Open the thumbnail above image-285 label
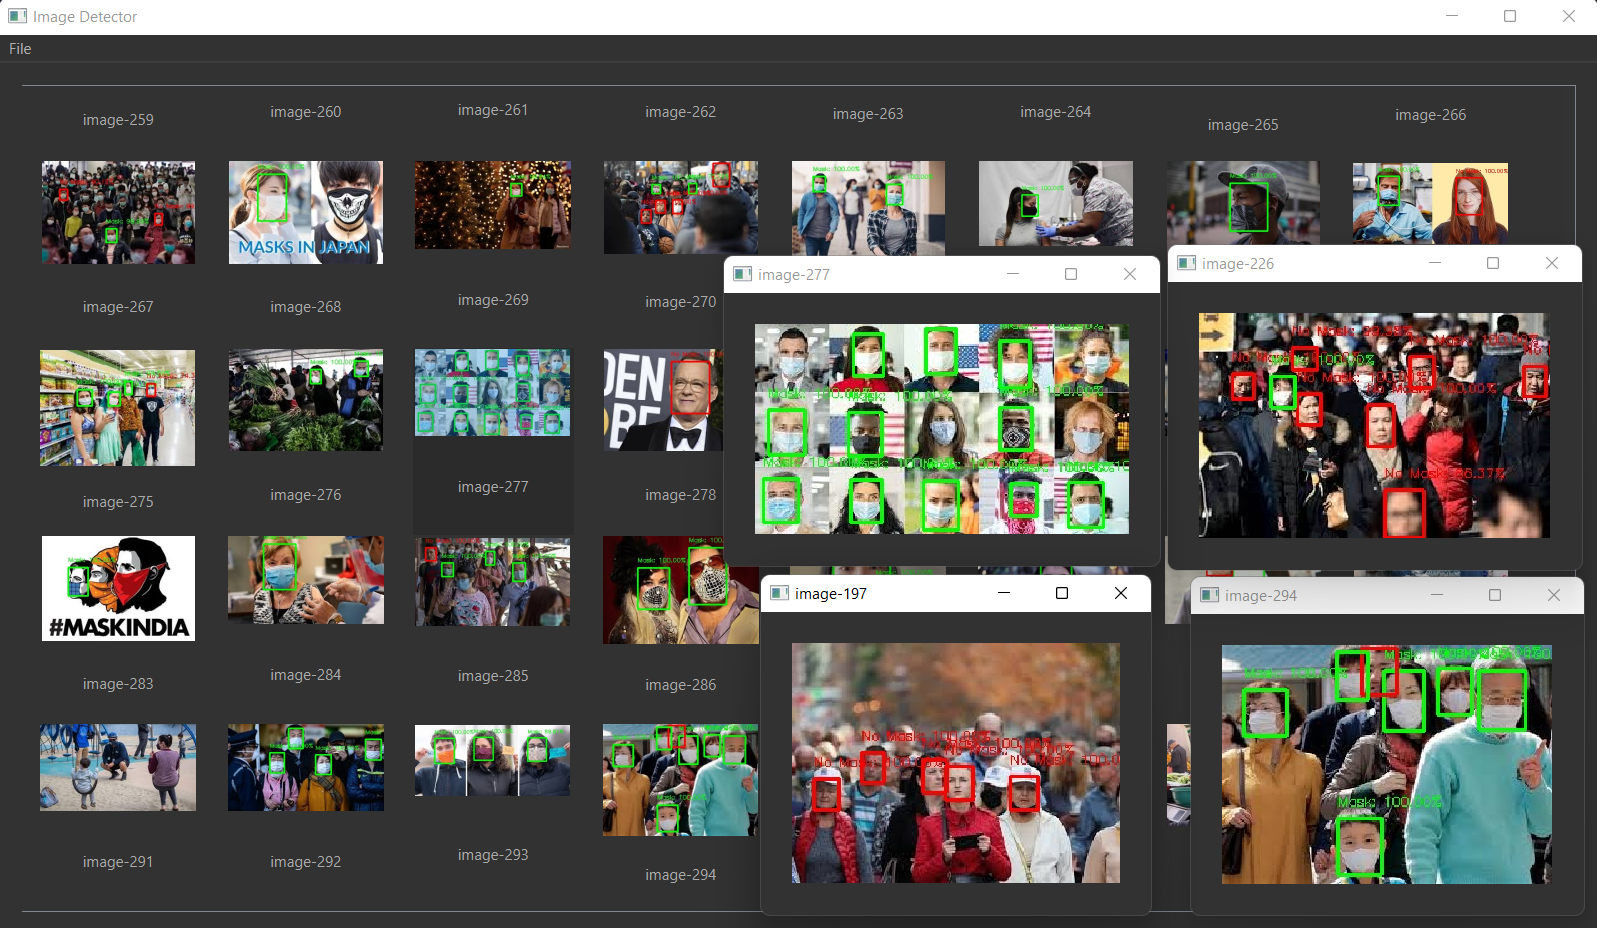This screenshot has height=928, width=1597. click(493, 582)
